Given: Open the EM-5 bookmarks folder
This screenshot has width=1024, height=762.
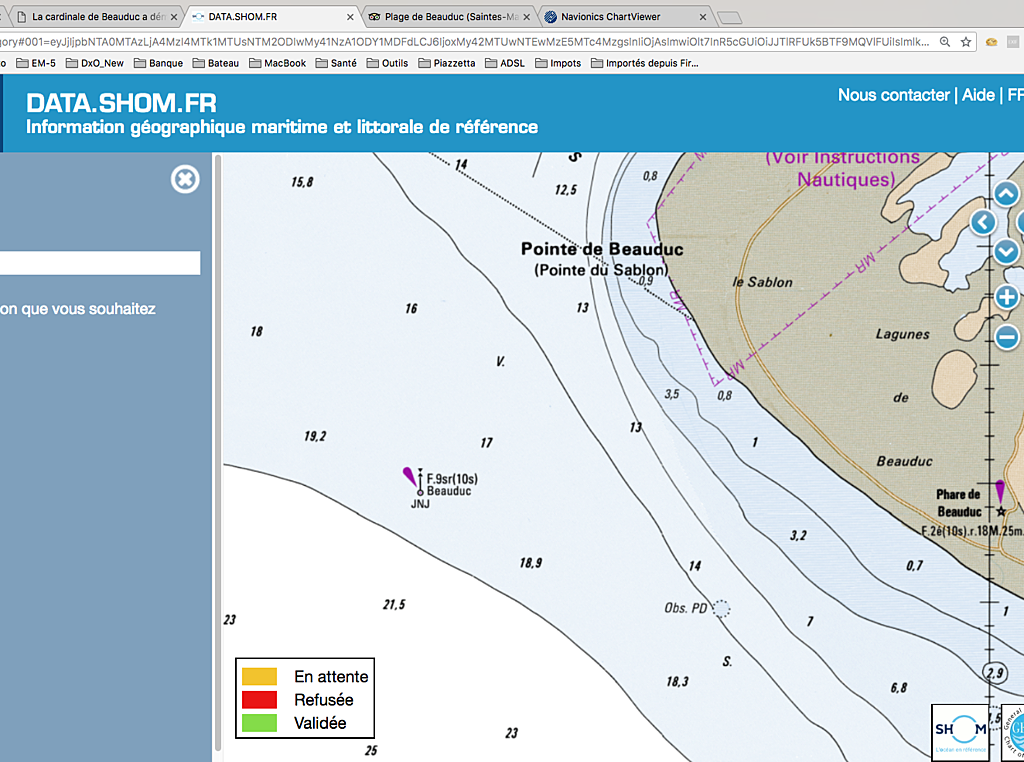Looking at the screenshot, I should point(36,63).
